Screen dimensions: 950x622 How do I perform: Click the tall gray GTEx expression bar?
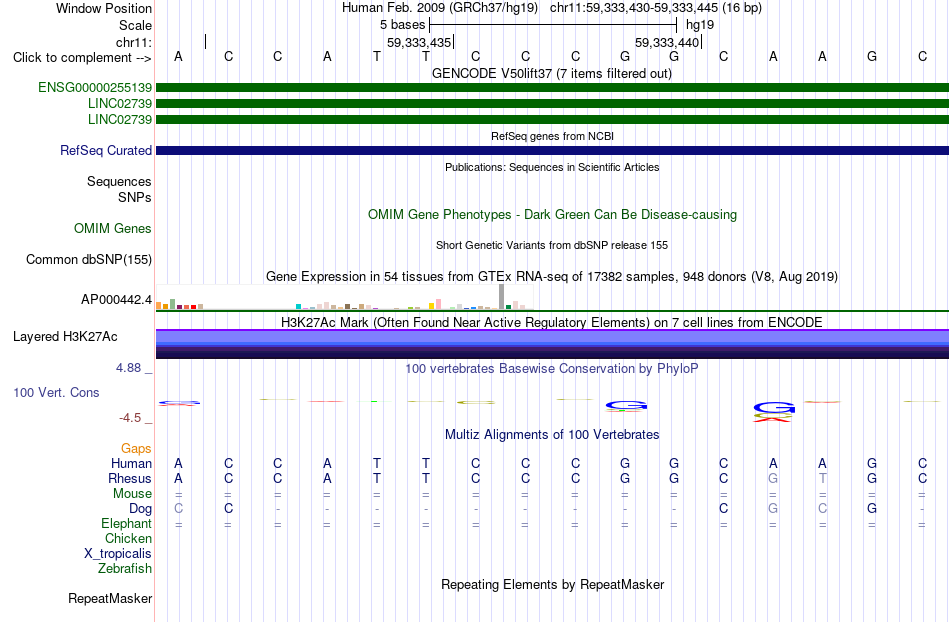[x=502, y=297]
